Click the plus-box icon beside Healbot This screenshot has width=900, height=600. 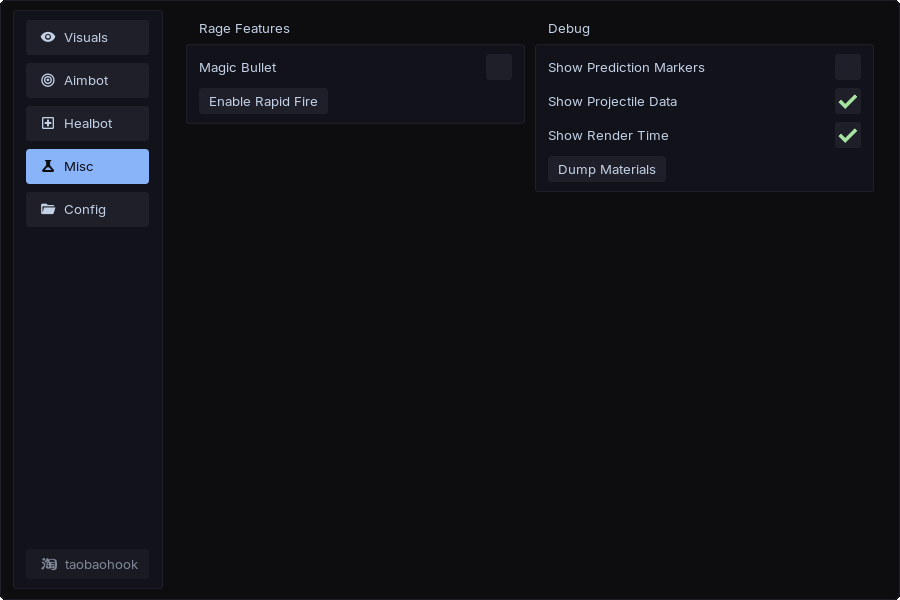click(48, 123)
